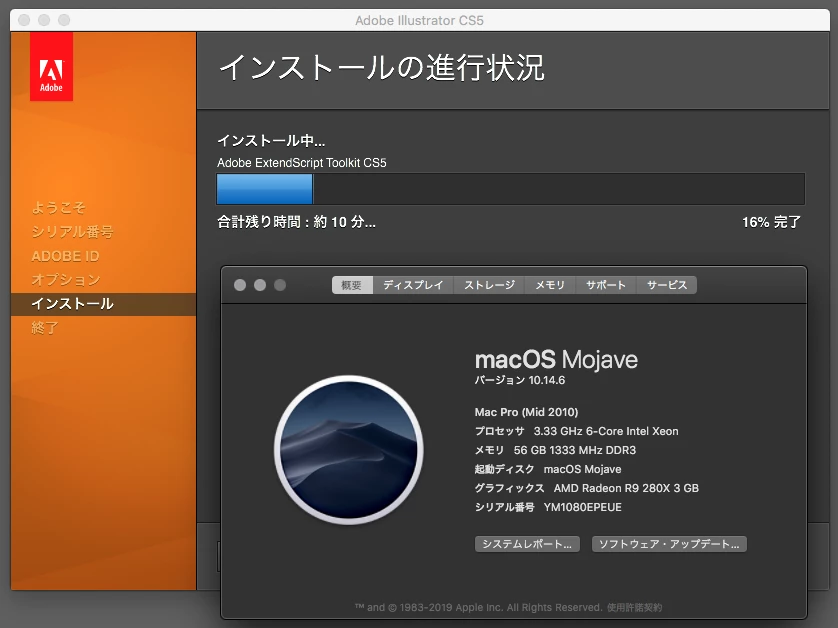Click the バージョン 10.14.6 text
Image resolution: width=838 pixels, height=628 pixels.
point(519,381)
